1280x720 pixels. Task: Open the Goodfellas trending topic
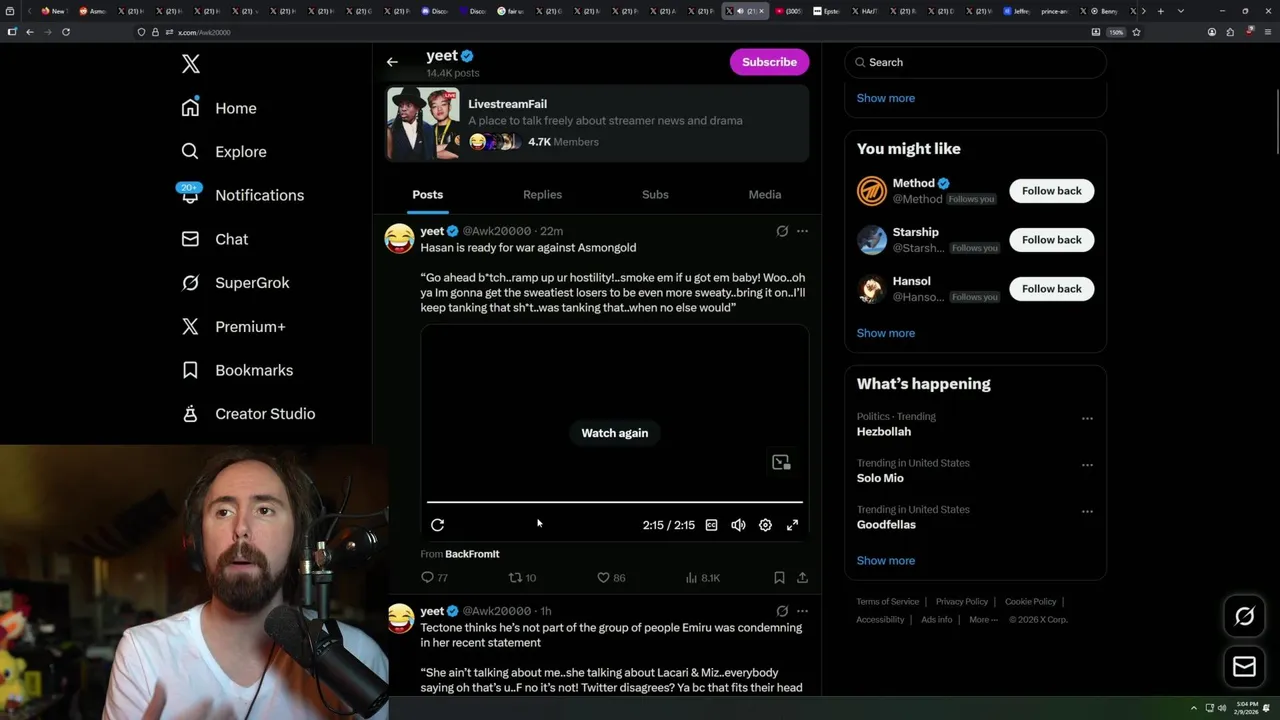tap(886, 524)
